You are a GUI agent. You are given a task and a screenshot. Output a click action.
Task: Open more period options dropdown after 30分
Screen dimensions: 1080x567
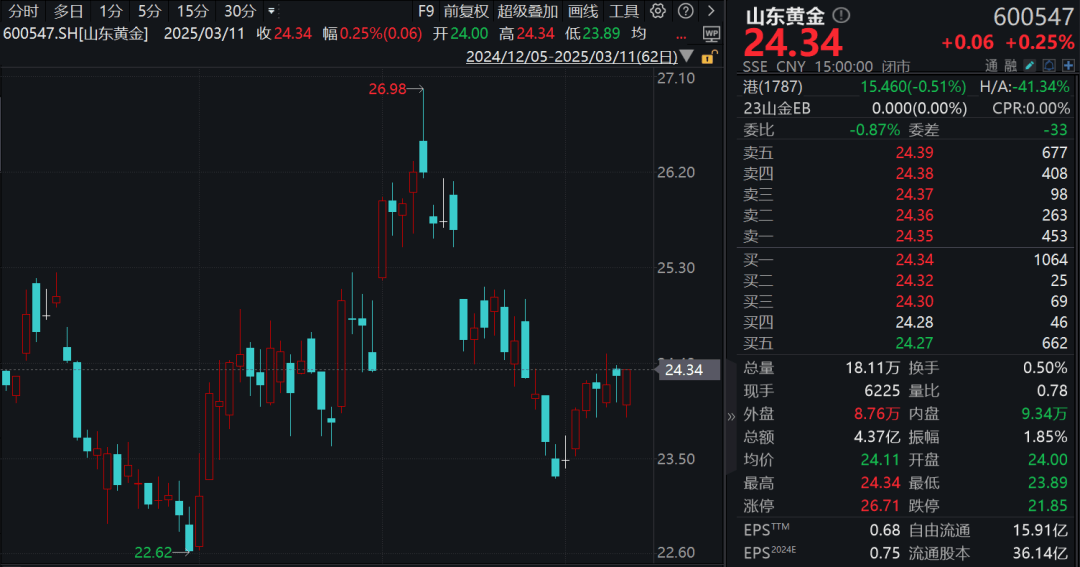pos(271,11)
